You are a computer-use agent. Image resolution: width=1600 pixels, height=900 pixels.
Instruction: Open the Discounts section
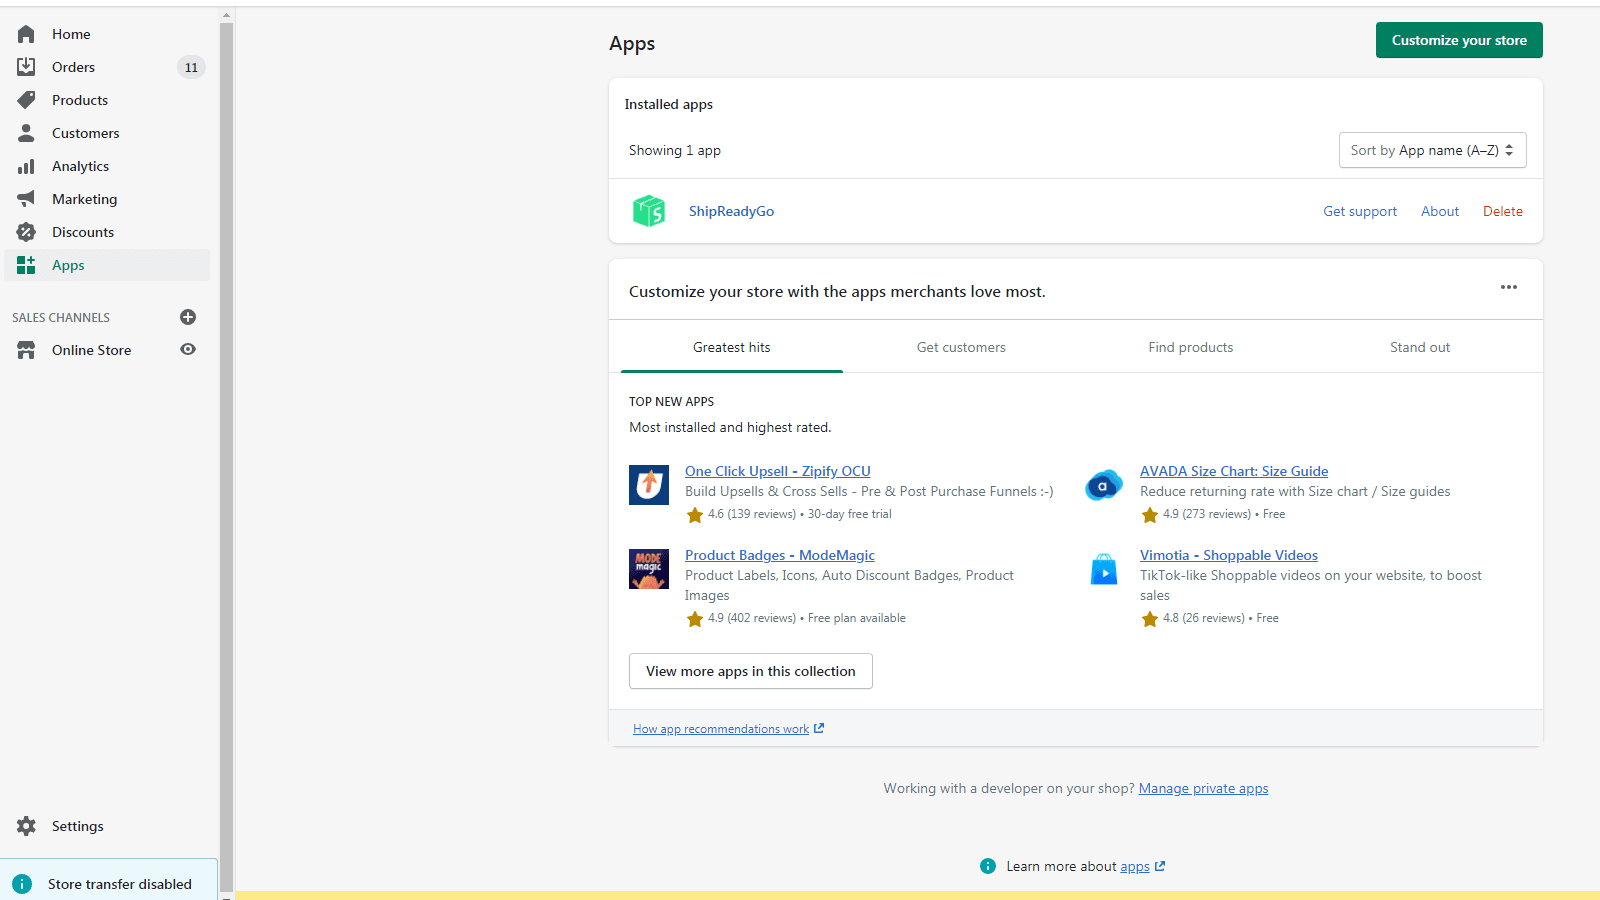pyautogui.click(x=25, y=231)
